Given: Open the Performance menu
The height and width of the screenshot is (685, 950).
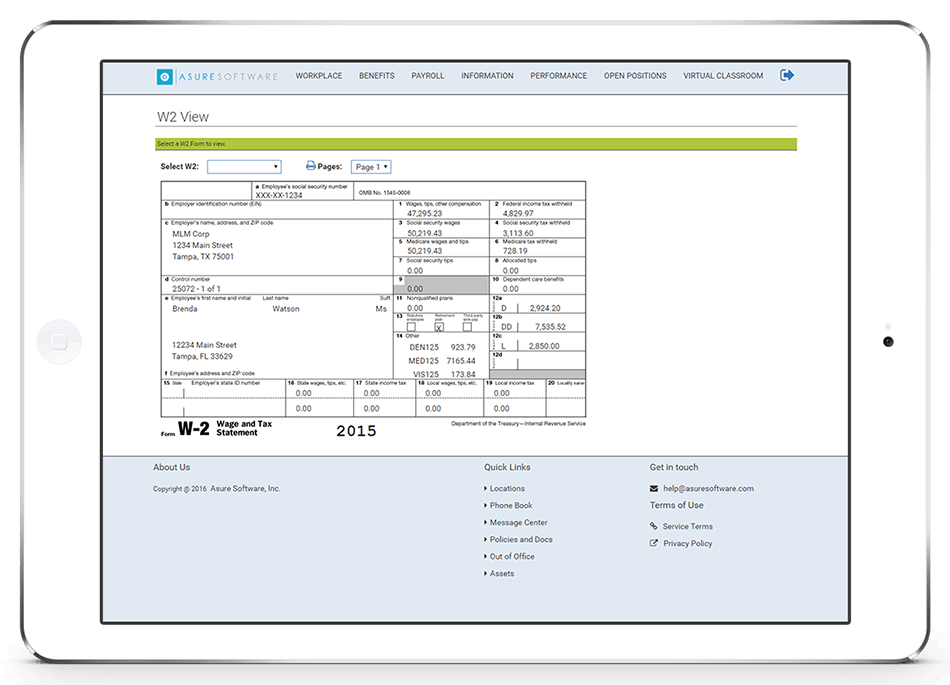Looking at the screenshot, I should (558, 75).
